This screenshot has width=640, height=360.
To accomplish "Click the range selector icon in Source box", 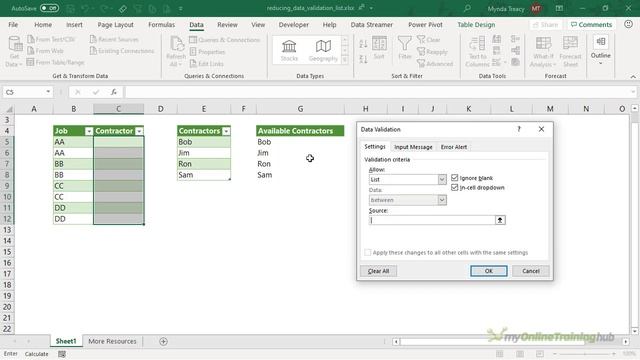I will click(x=500, y=220).
